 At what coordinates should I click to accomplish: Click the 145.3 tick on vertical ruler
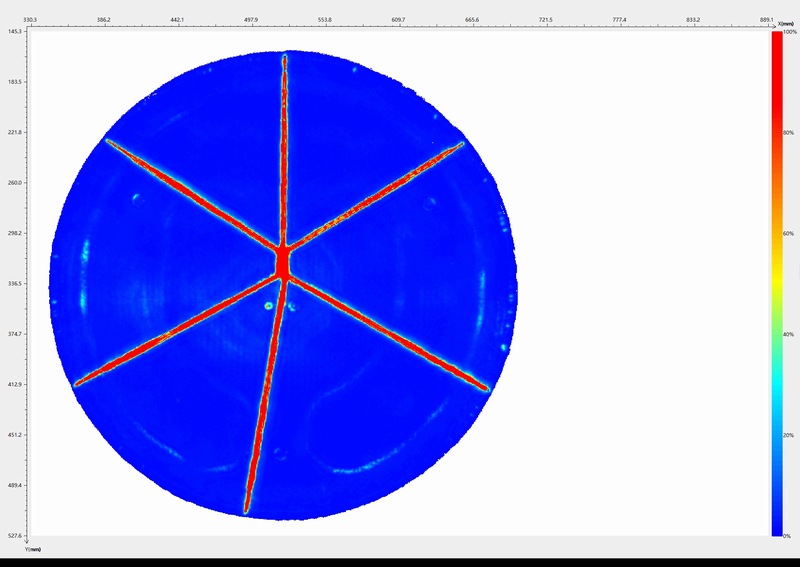coord(14,32)
